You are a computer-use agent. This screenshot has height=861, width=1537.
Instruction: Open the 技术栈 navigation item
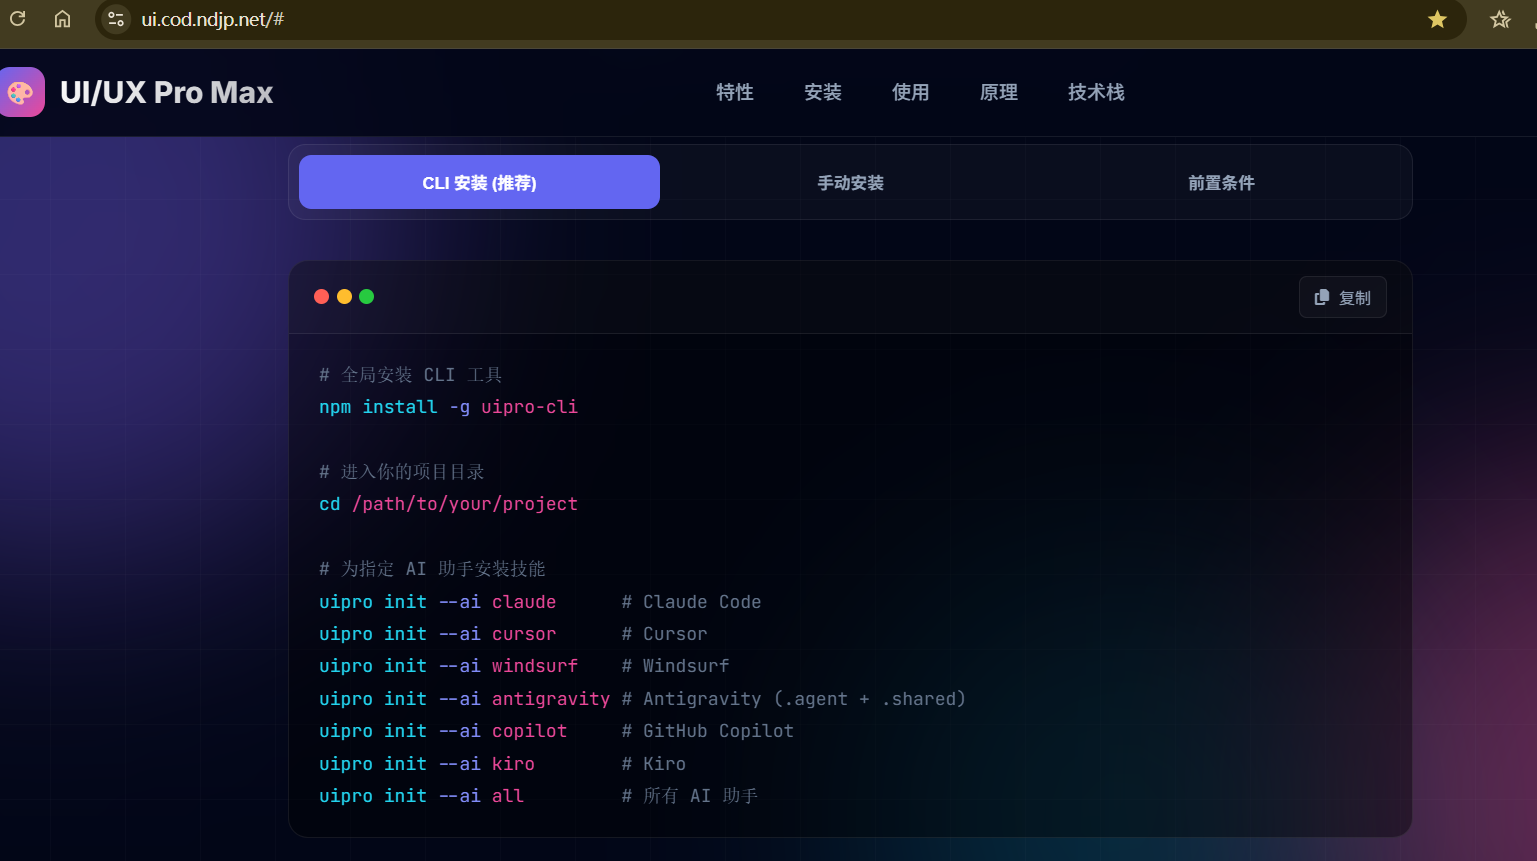(x=1095, y=91)
